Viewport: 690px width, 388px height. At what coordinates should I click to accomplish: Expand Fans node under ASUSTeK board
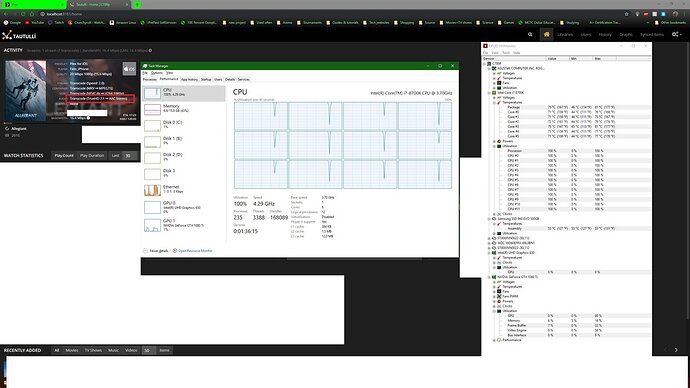click(494, 83)
